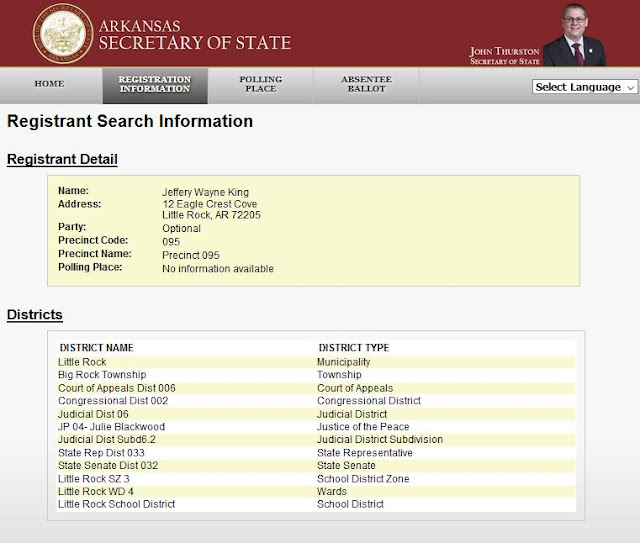
Task: Click the Arkansas Secretary of State title
Action: pyautogui.click(x=195, y=35)
